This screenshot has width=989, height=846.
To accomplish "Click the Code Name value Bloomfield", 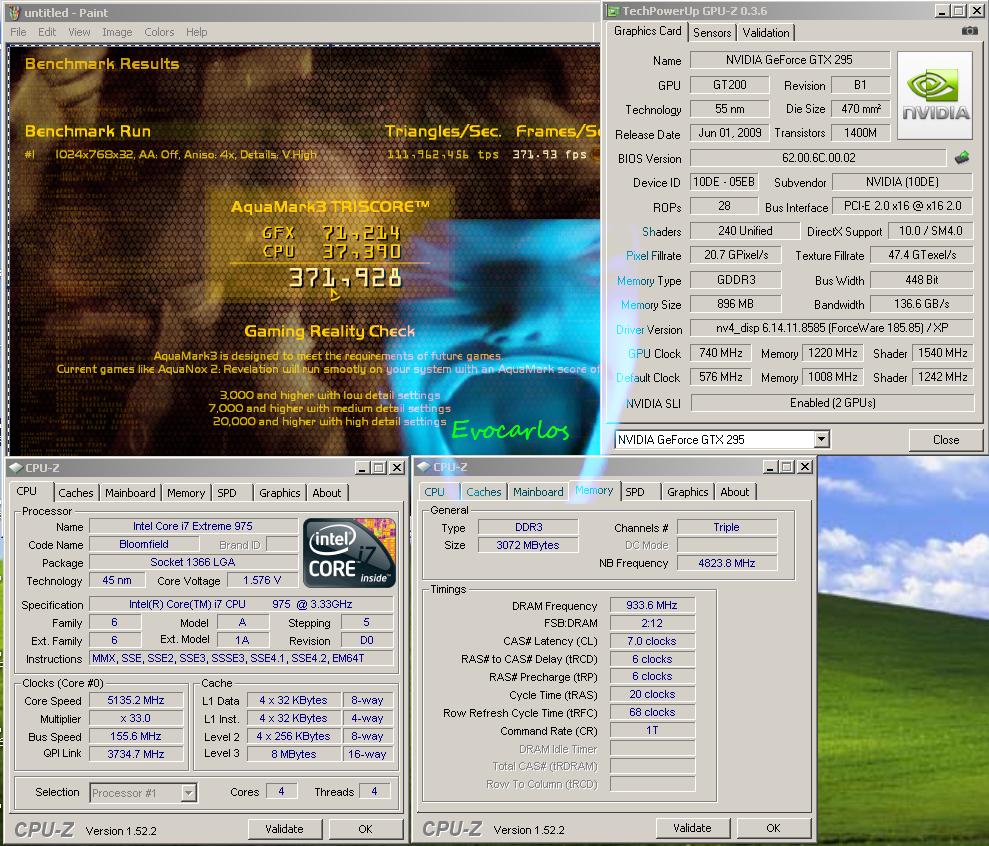I will click(144, 544).
